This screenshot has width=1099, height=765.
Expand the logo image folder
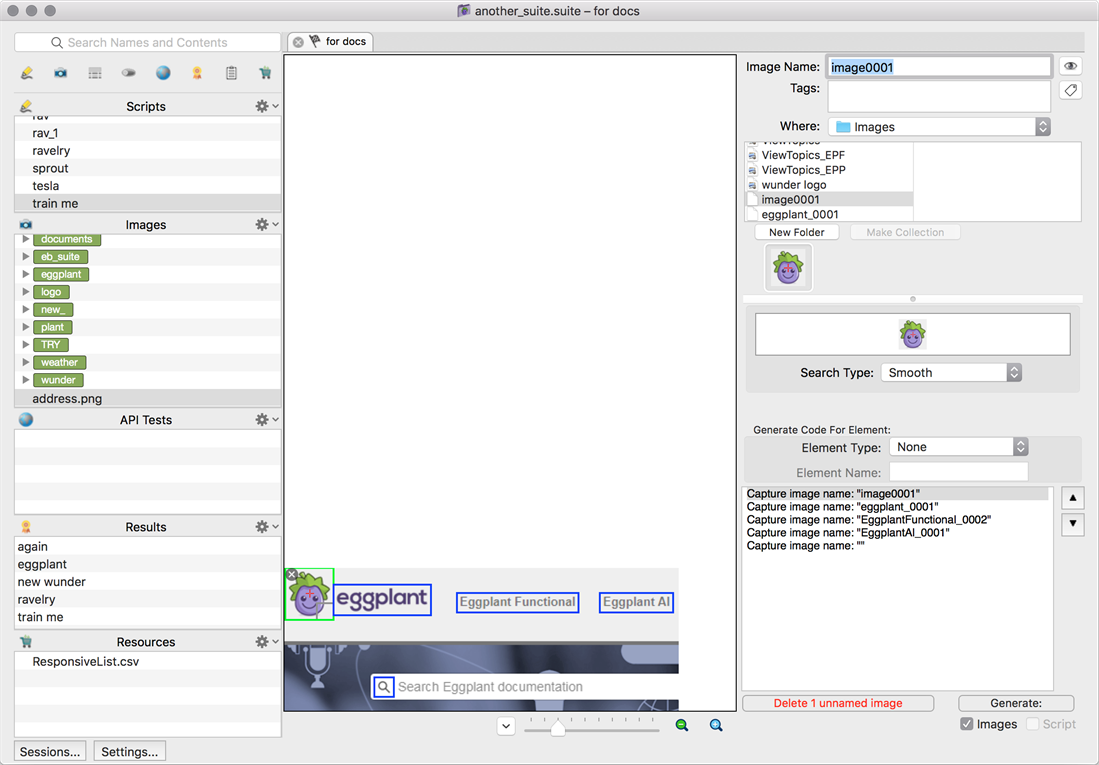pos(26,292)
